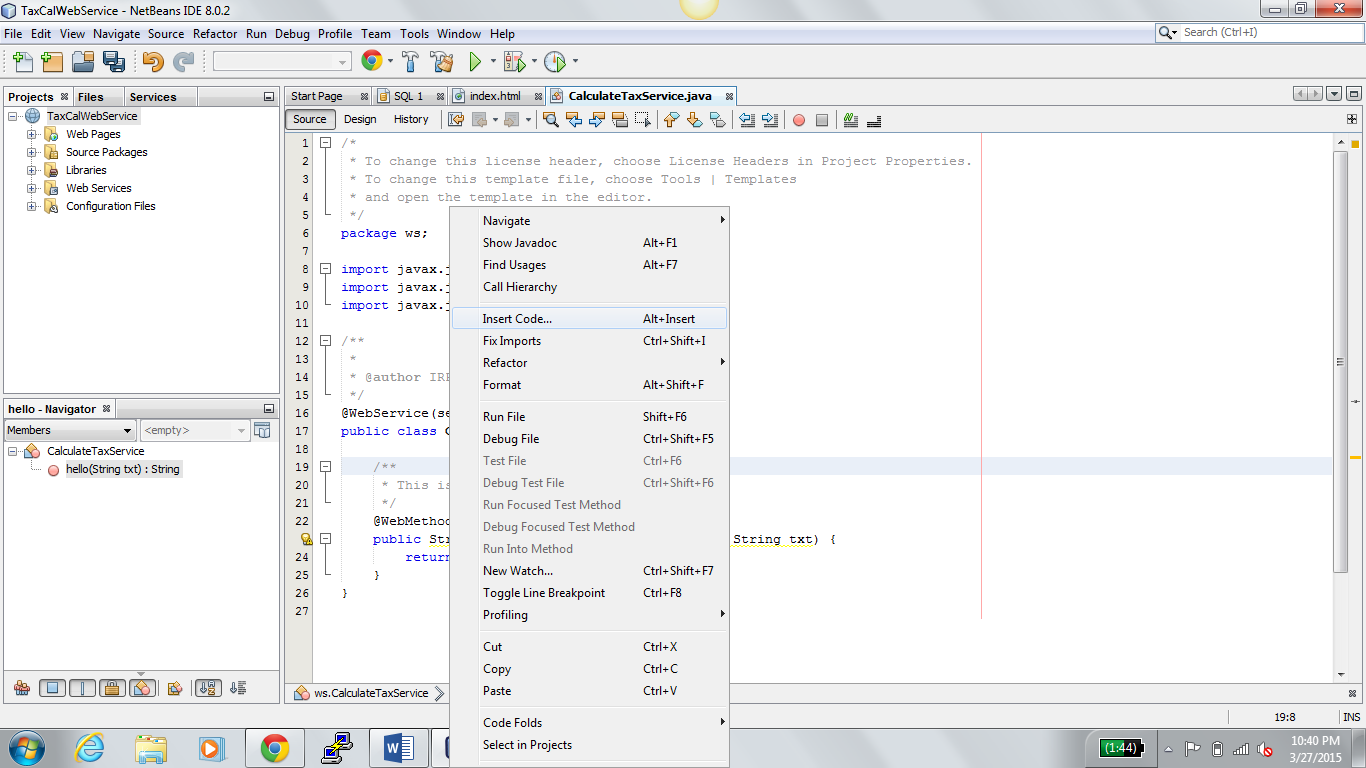Click the Chrome browser selector icon
Viewport: 1366px width, 768px height.
[x=371, y=62]
